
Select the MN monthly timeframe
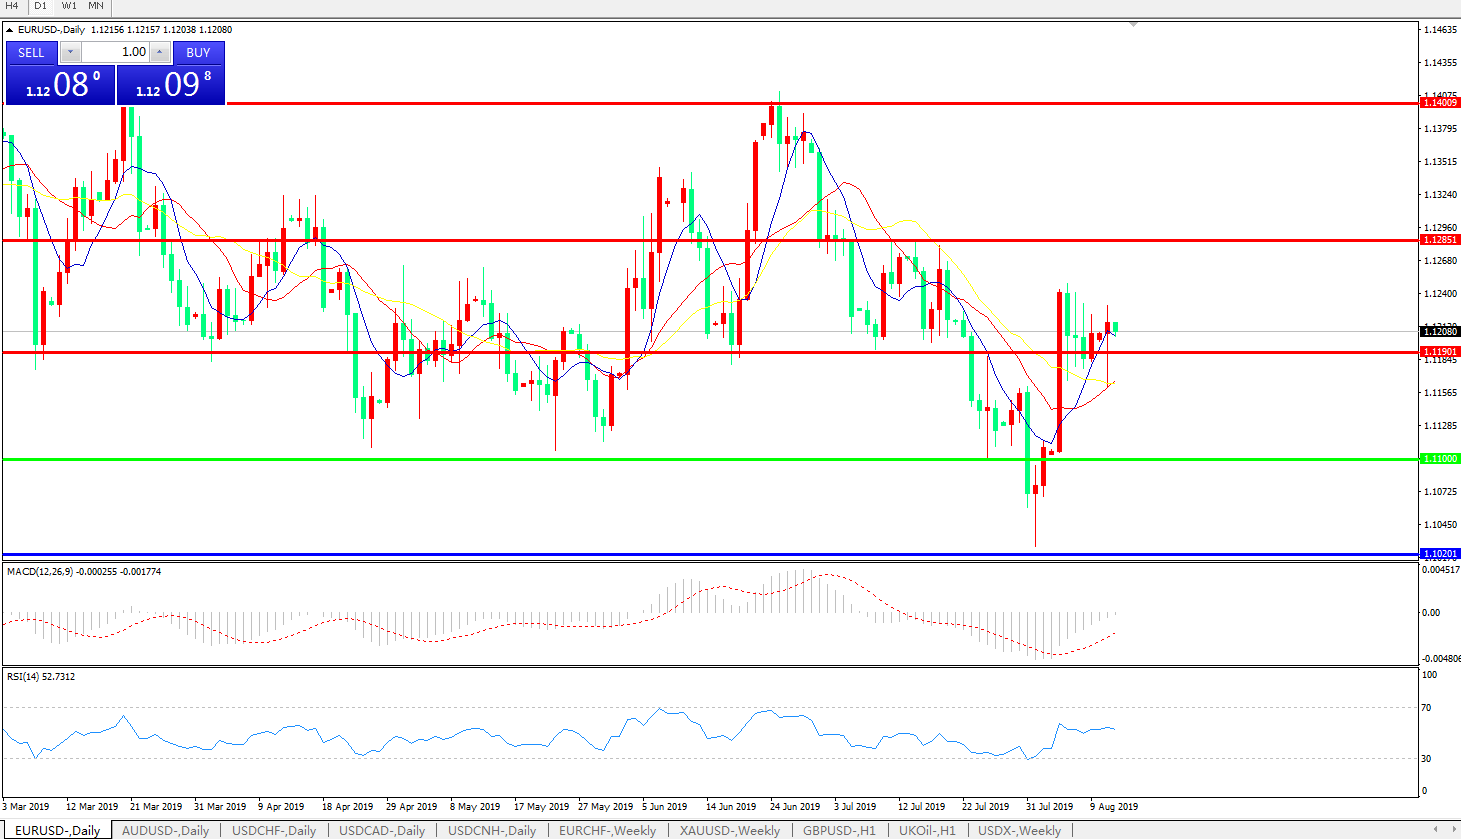click(96, 6)
